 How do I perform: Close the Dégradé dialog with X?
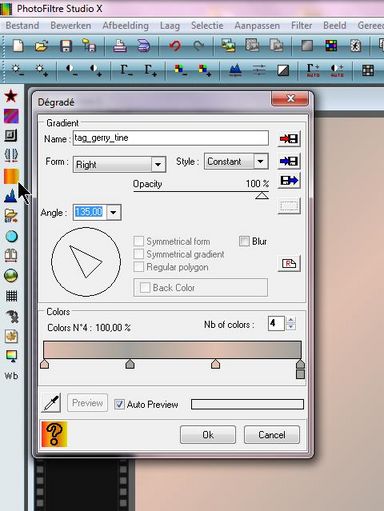pyautogui.click(x=290, y=98)
